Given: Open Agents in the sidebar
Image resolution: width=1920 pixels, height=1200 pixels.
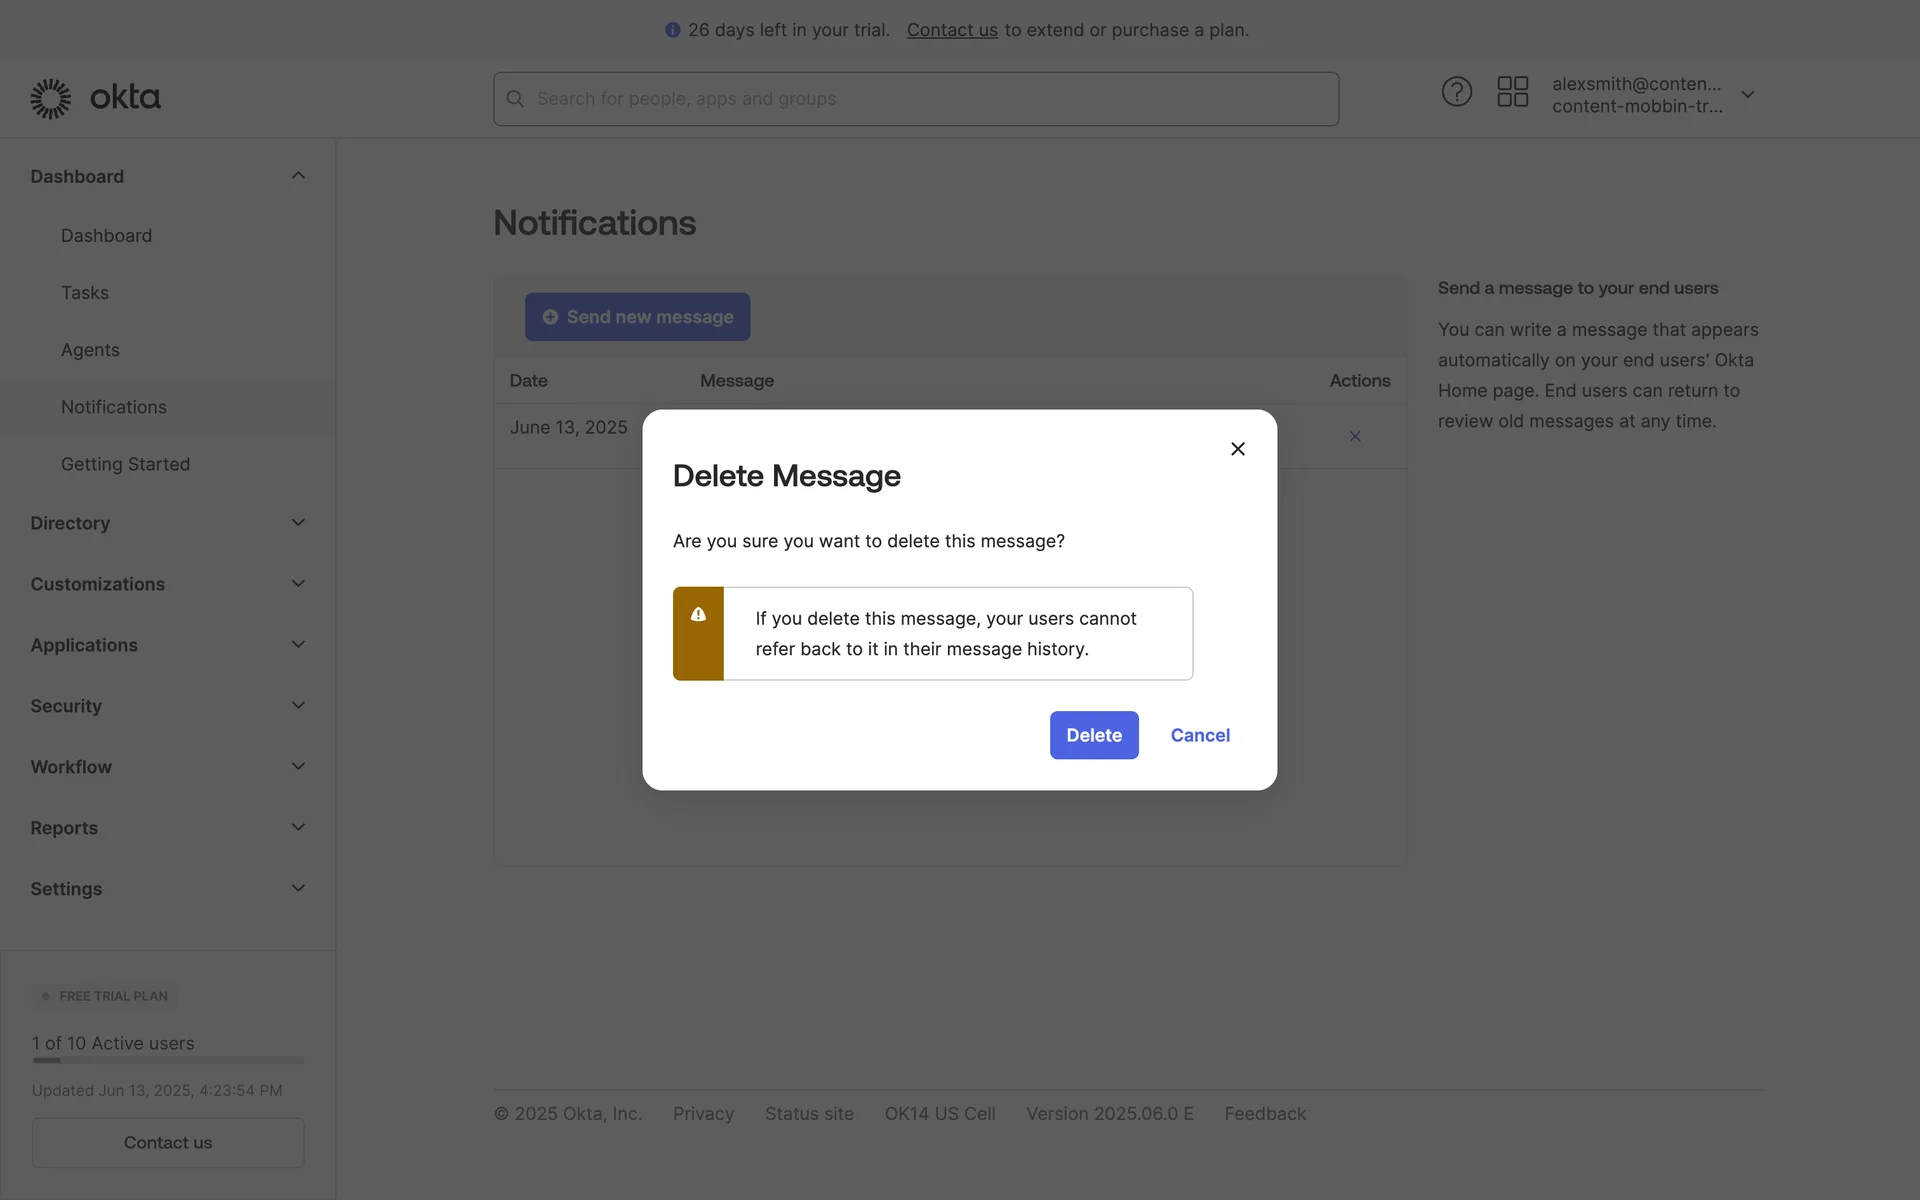Looking at the screenshot, I should pos(90,350).
